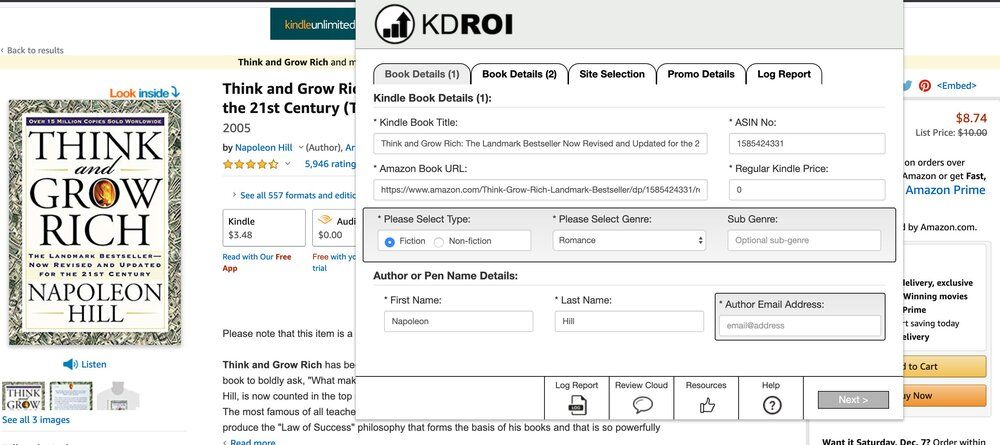Click the Embed link
Screen dimensions: 1000x445
pyautogui.click(x=956, y=85)
